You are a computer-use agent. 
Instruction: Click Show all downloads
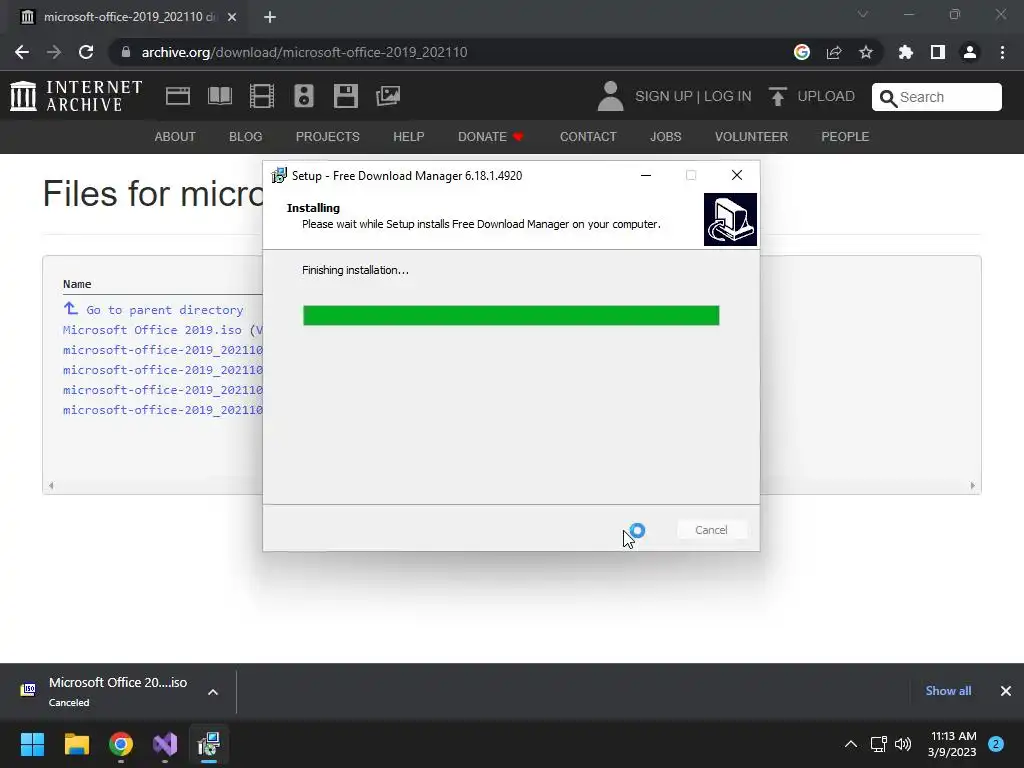click(948, 691)
